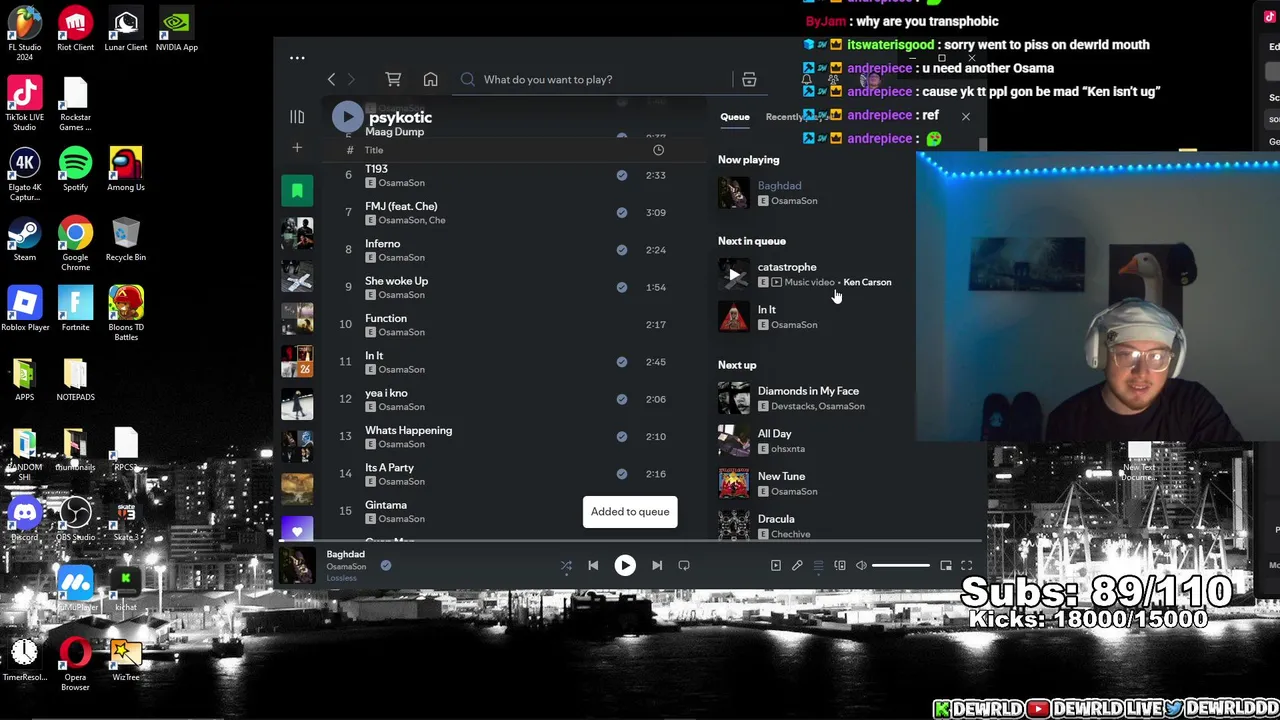This screenshot has width=1280, height=720.
Task: Open Devstacks artist link in queue
Action: tap(793, 406)
